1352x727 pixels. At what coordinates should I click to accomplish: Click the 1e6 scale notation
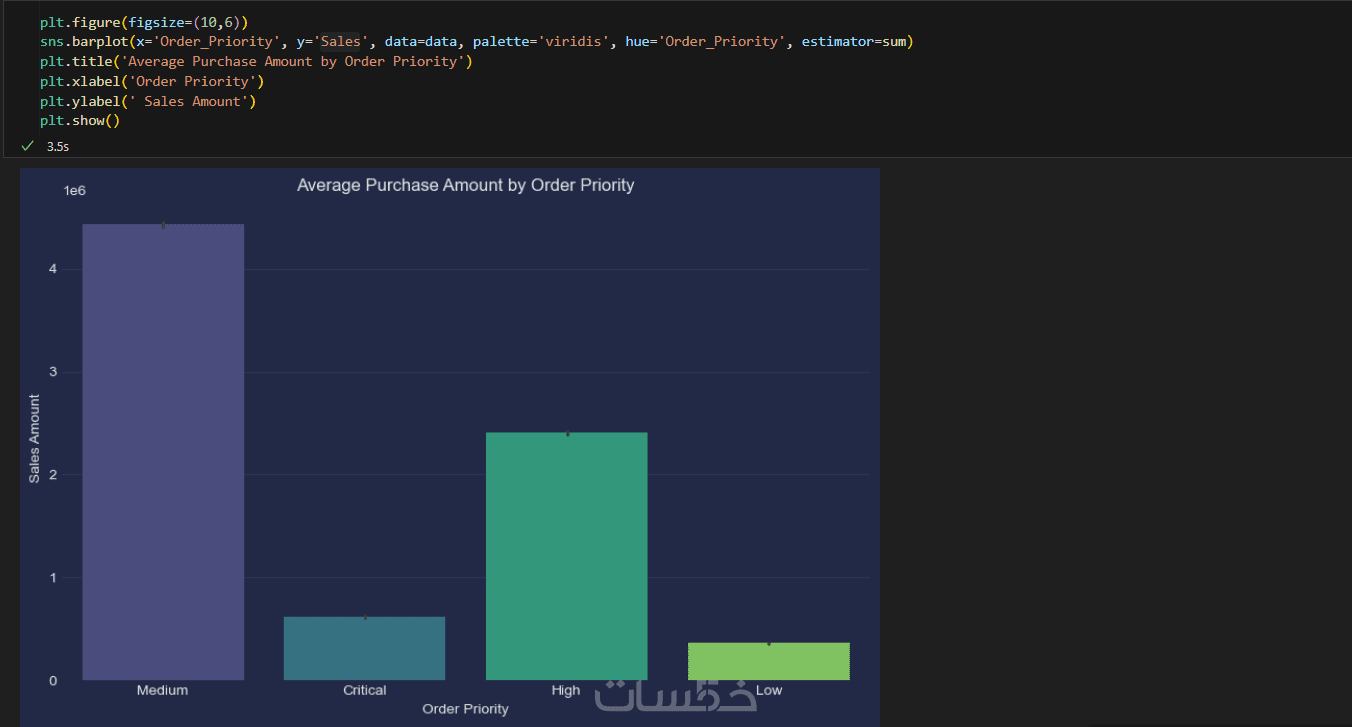(75, 191)
